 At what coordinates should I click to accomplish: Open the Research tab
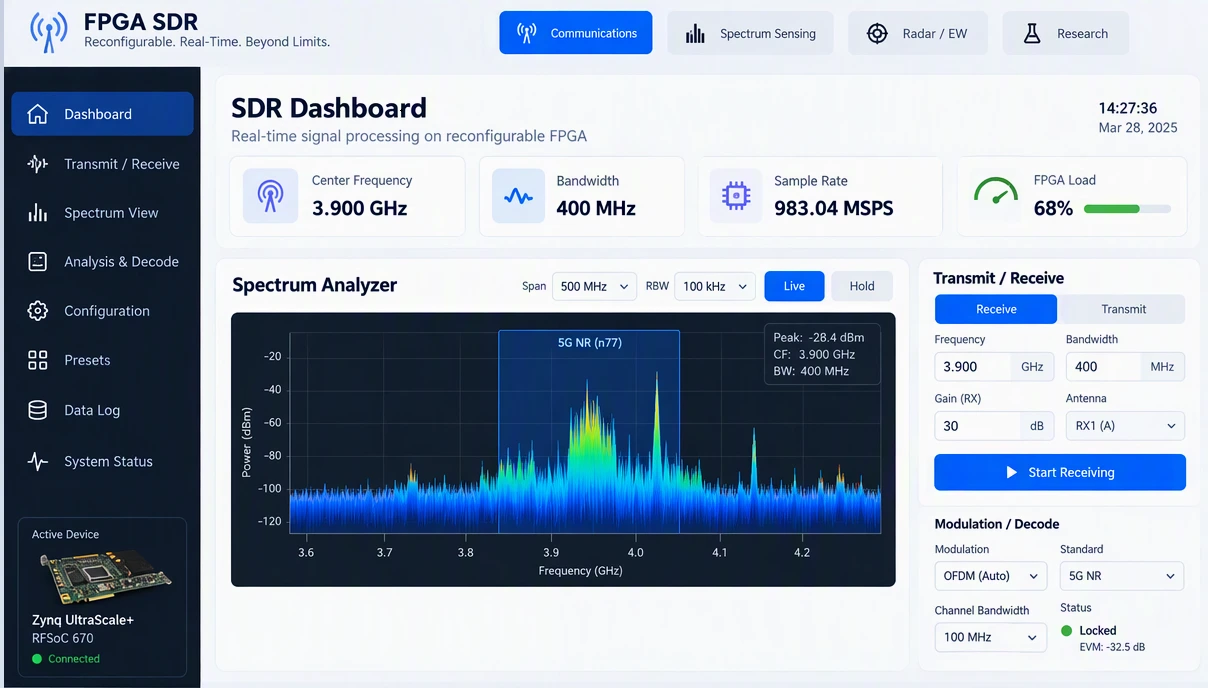pyautogui.click(x=1066, y=34)
